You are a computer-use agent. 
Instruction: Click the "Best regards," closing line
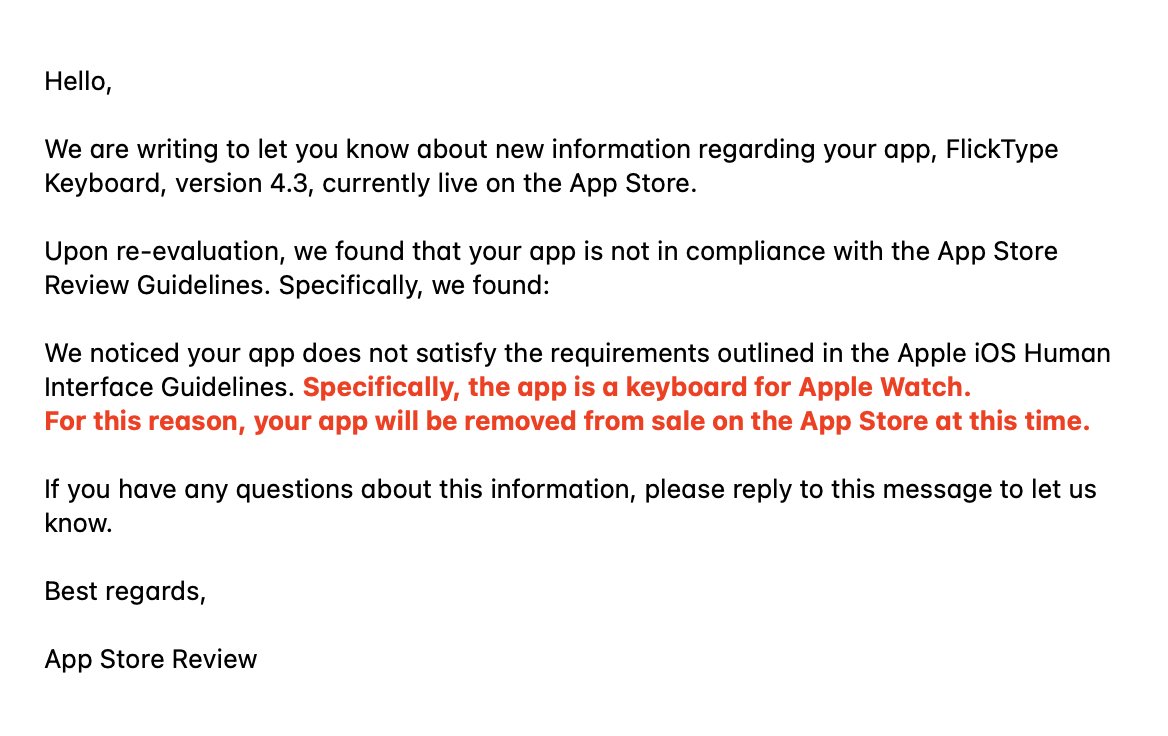coord(125,592)
